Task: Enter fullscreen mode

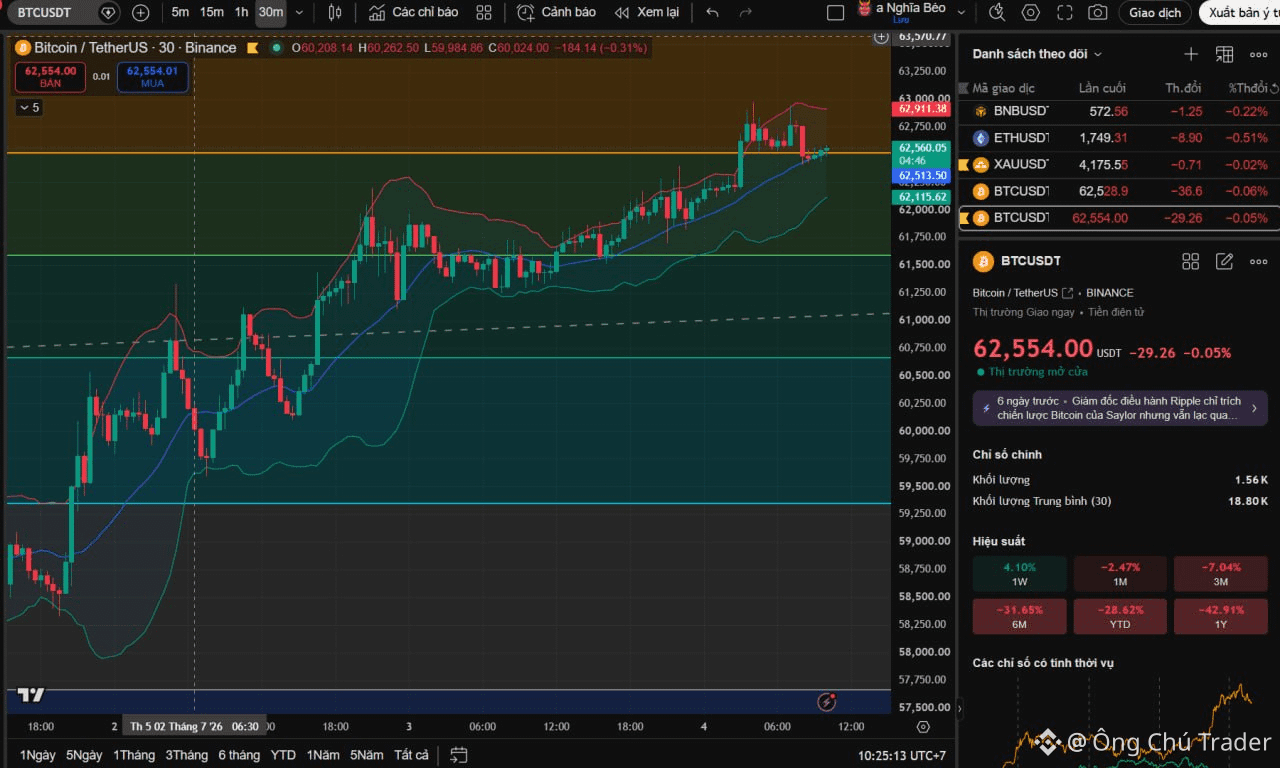Action: coord(1065,12)
